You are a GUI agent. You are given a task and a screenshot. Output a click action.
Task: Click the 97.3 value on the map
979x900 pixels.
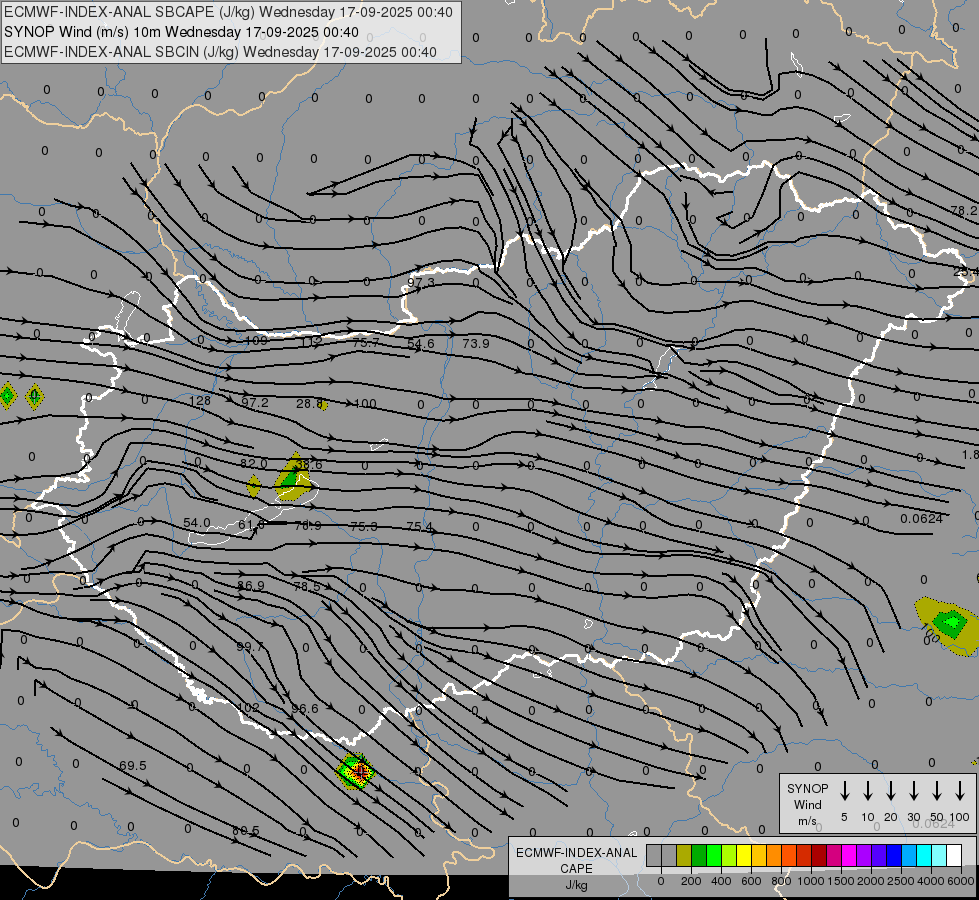421,283
